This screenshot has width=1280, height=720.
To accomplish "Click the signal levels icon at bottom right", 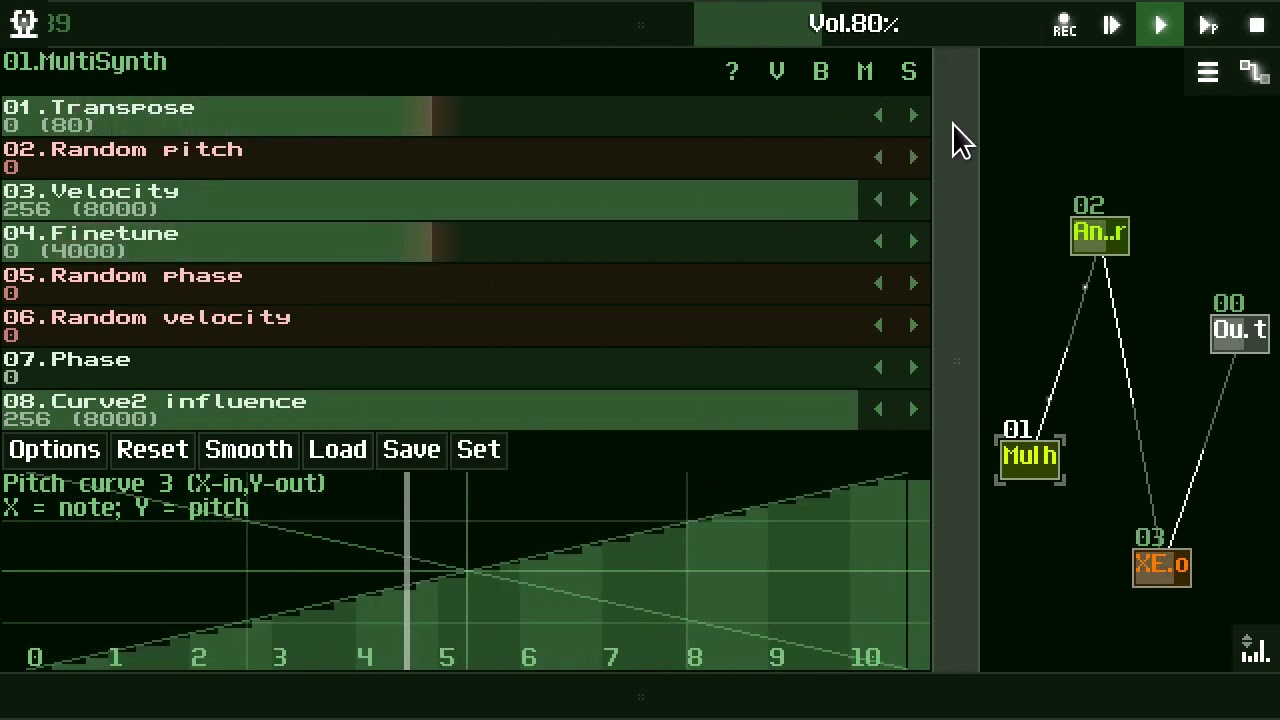I will point(1254,650).
